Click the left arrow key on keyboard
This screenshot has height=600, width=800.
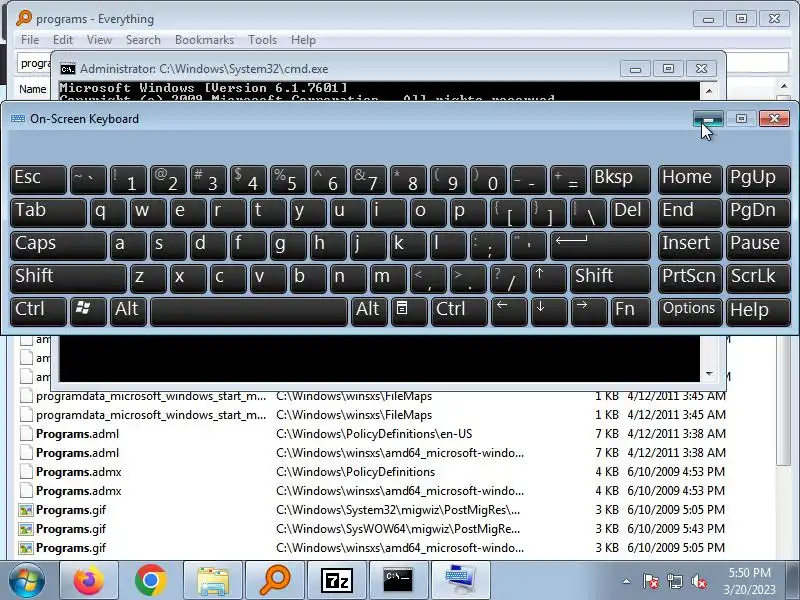[x=509, y=310]
